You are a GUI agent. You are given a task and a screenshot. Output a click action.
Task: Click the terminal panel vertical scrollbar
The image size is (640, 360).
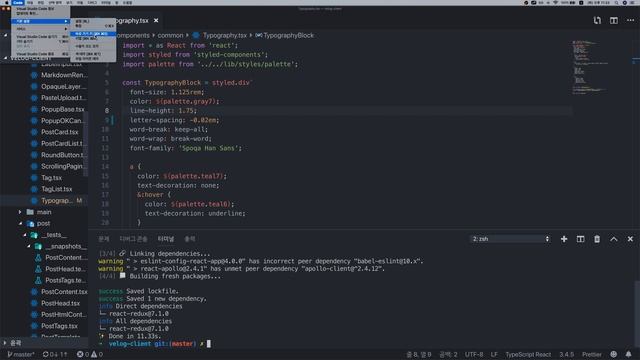[637, 314]
